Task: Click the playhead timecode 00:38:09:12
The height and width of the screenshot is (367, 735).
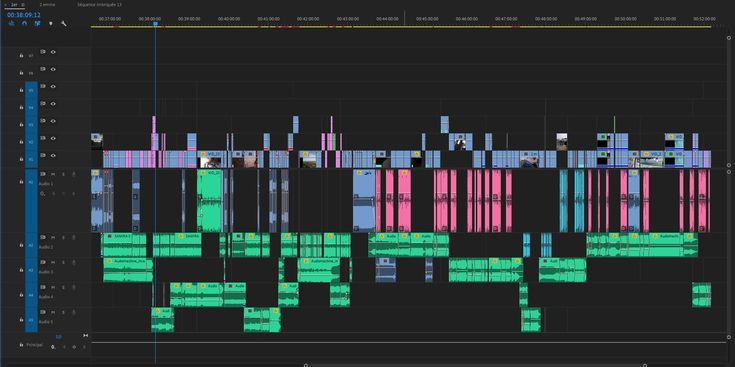Action: 23,15
